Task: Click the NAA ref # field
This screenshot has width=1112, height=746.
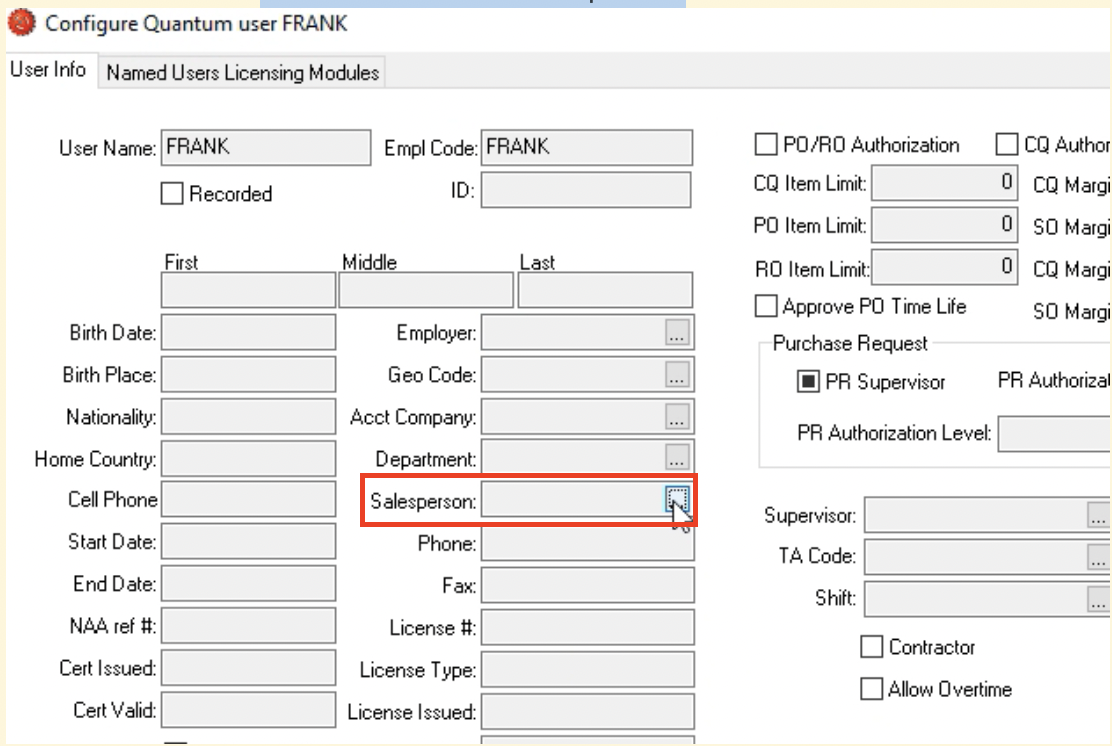Action: (x=248, y=626)
